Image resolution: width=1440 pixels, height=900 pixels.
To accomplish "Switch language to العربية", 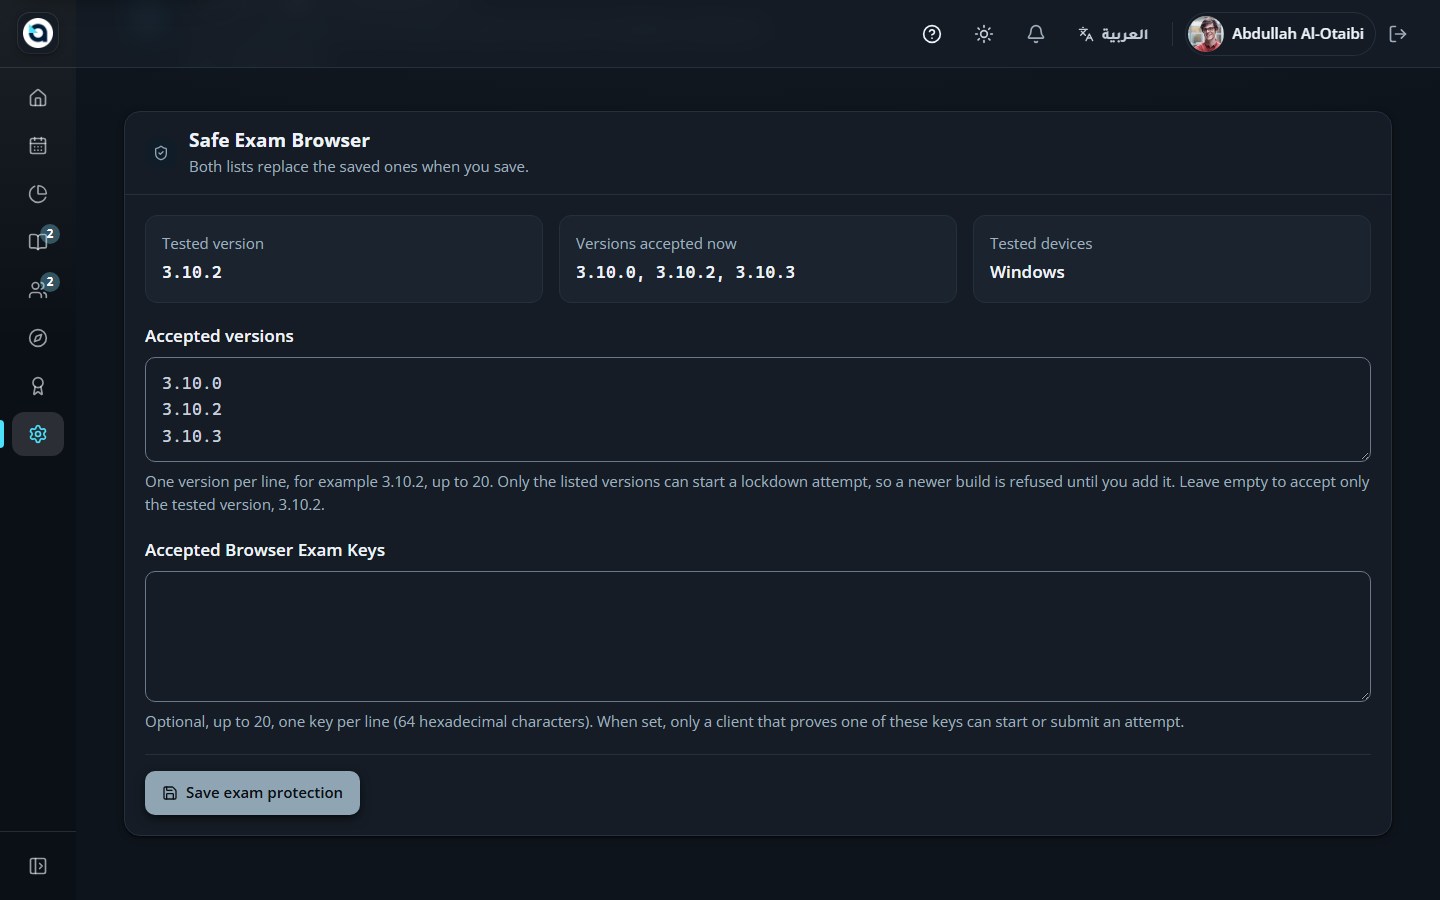I will [1113, 34].
